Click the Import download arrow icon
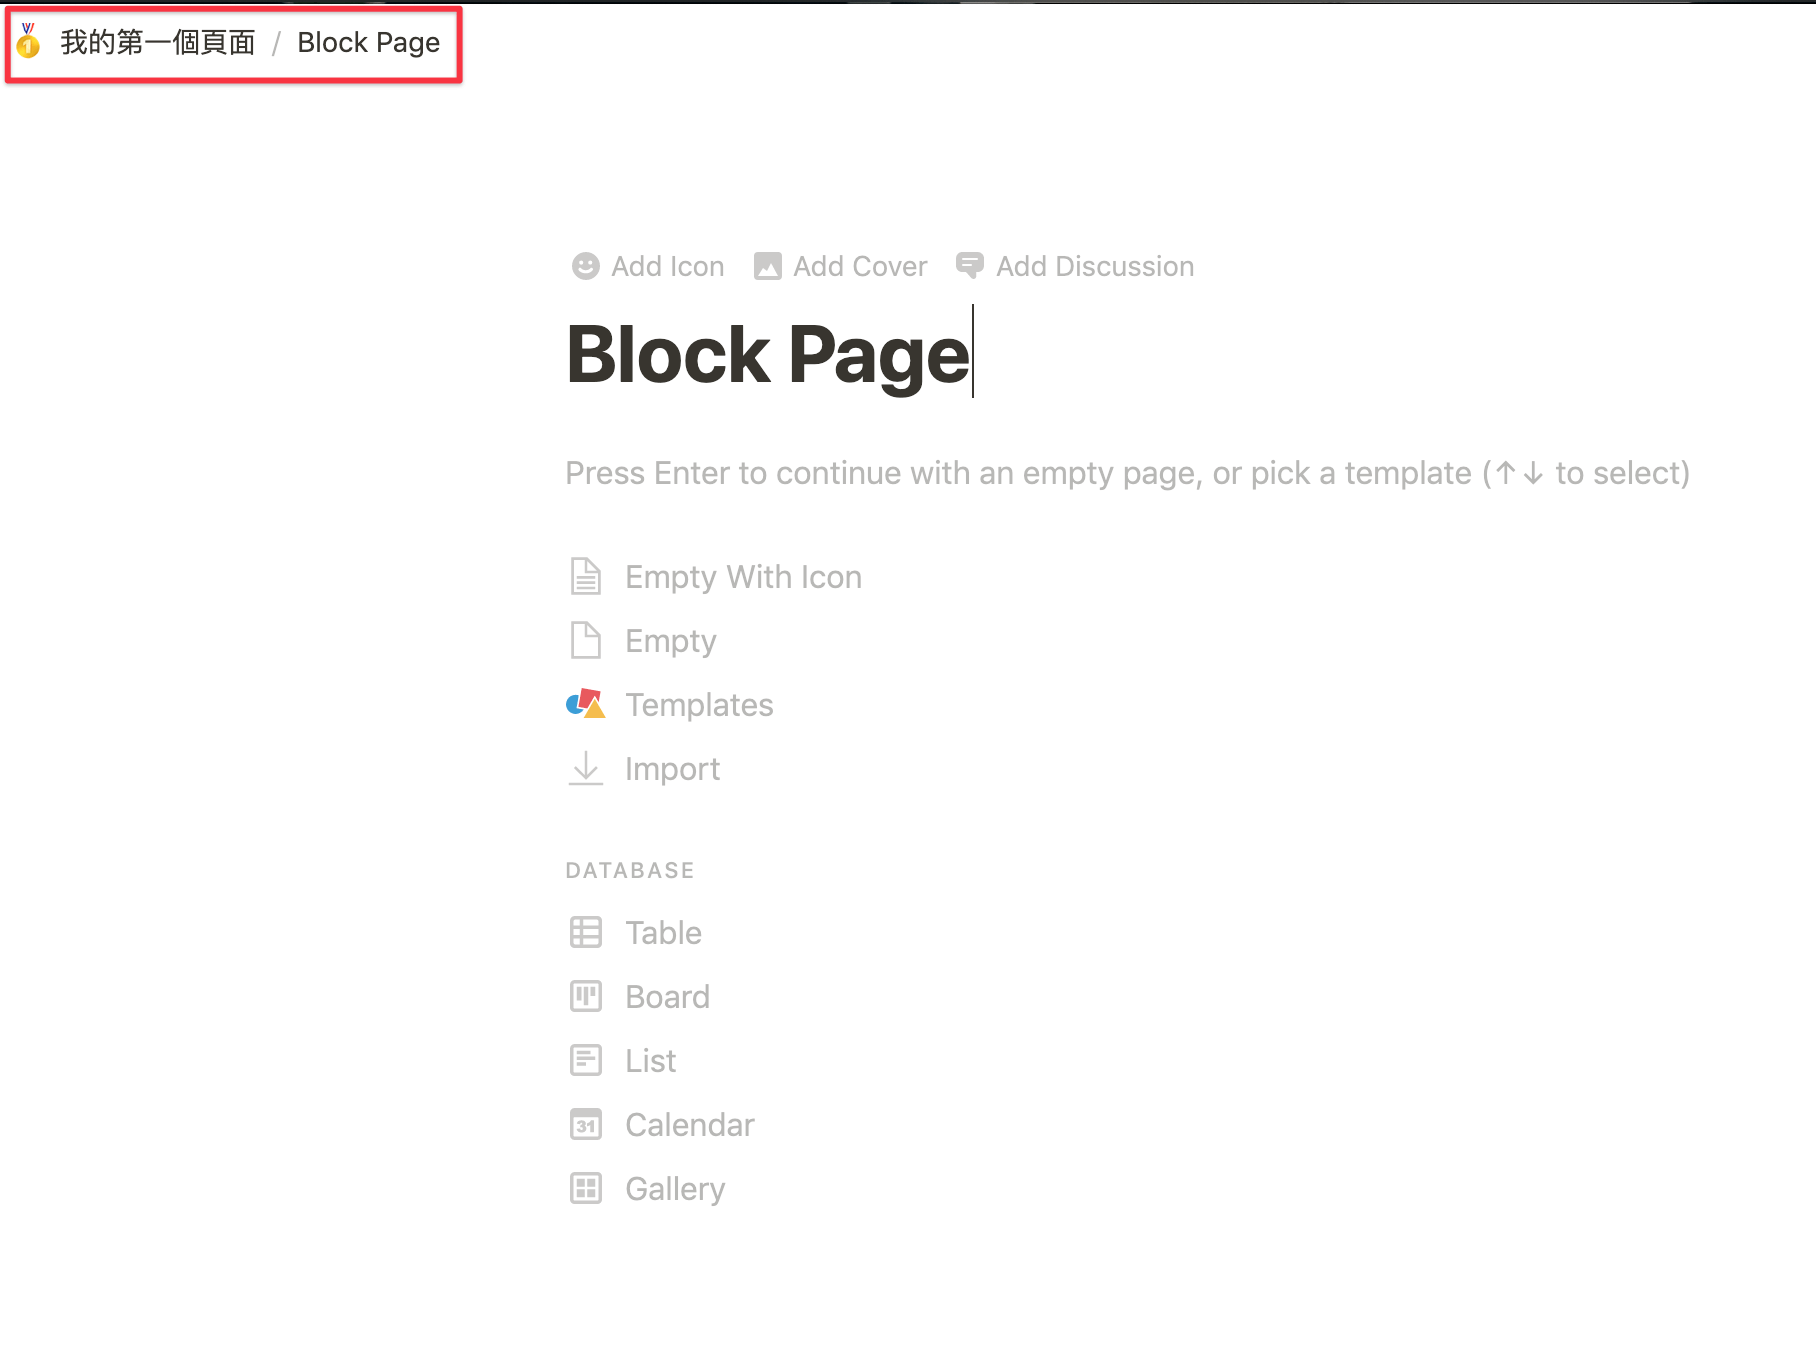The height and width of the screenshot is (1372, 1816). coord(585,768)
